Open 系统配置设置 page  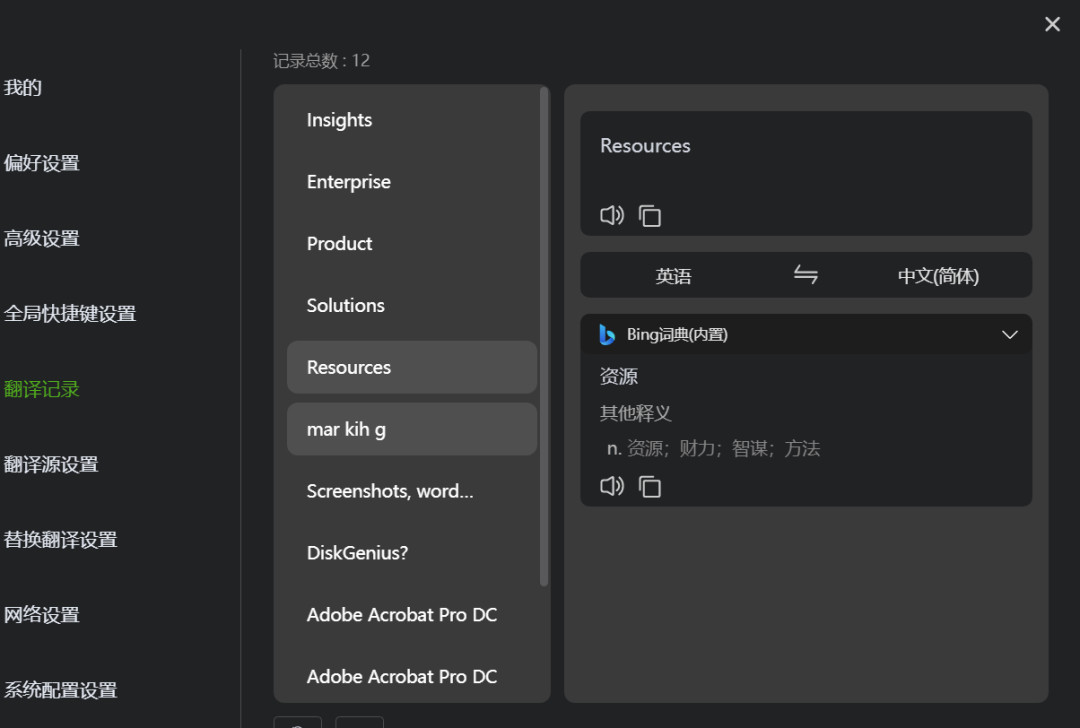point(61,689)
